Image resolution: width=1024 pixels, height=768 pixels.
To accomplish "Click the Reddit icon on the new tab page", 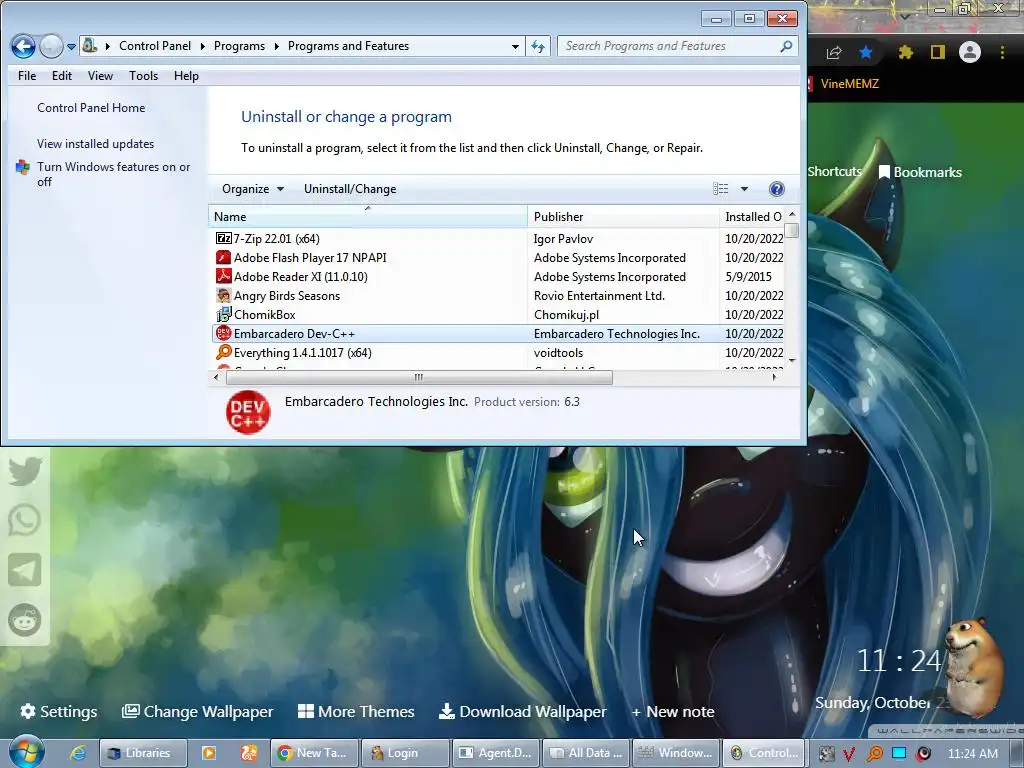I will [x=25, y=620].
